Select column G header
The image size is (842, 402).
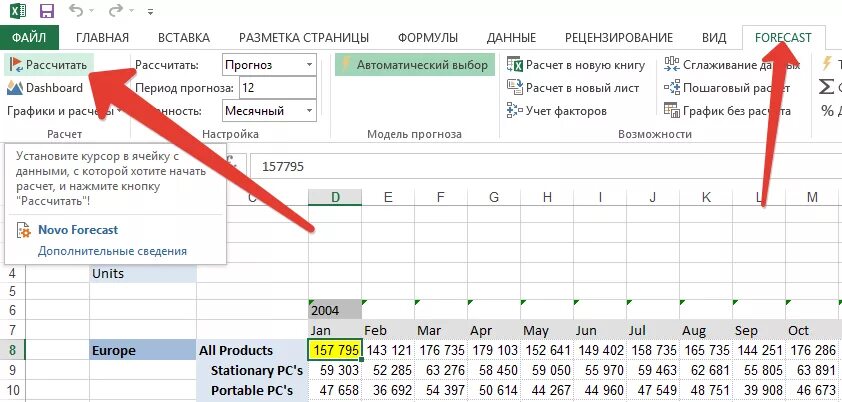(x=494, y=197)
